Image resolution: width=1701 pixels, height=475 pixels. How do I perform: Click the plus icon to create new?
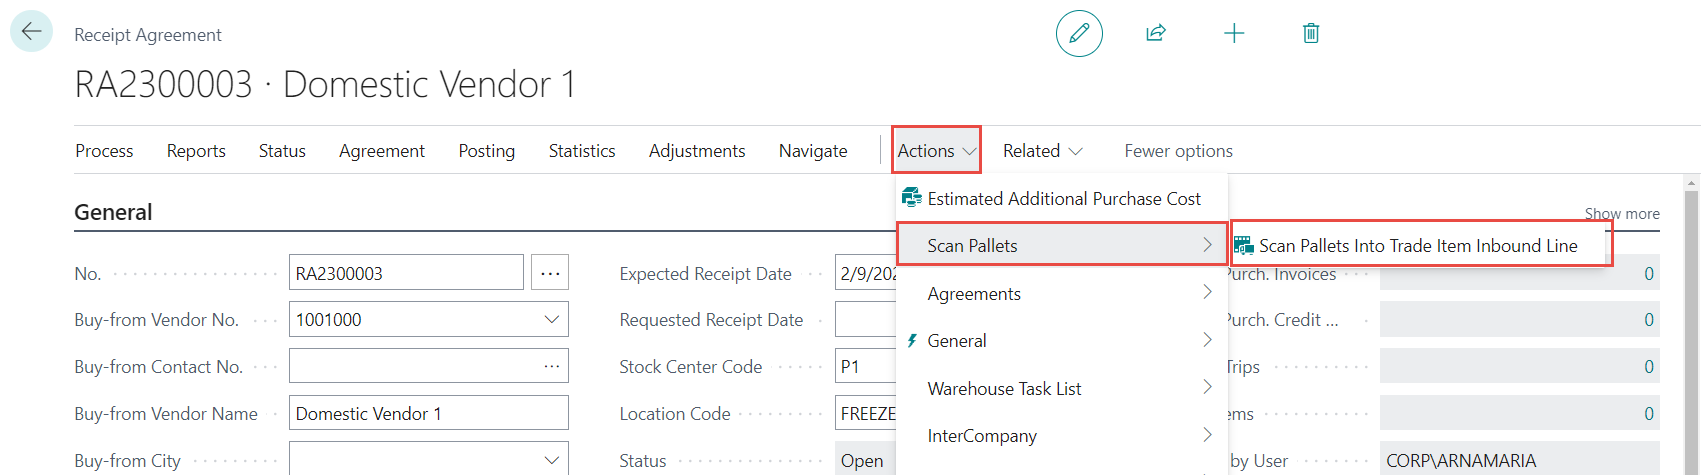pyautogui.click(x=1234, y=33)
